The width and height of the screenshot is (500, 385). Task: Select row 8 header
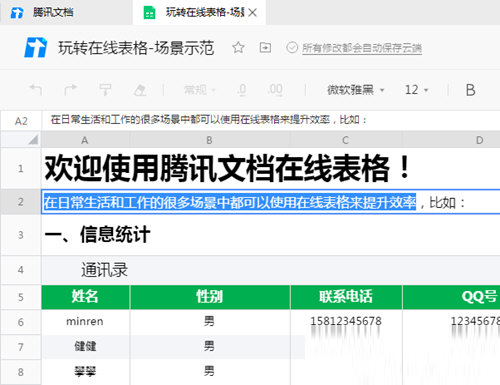click(x=21, y=372)
